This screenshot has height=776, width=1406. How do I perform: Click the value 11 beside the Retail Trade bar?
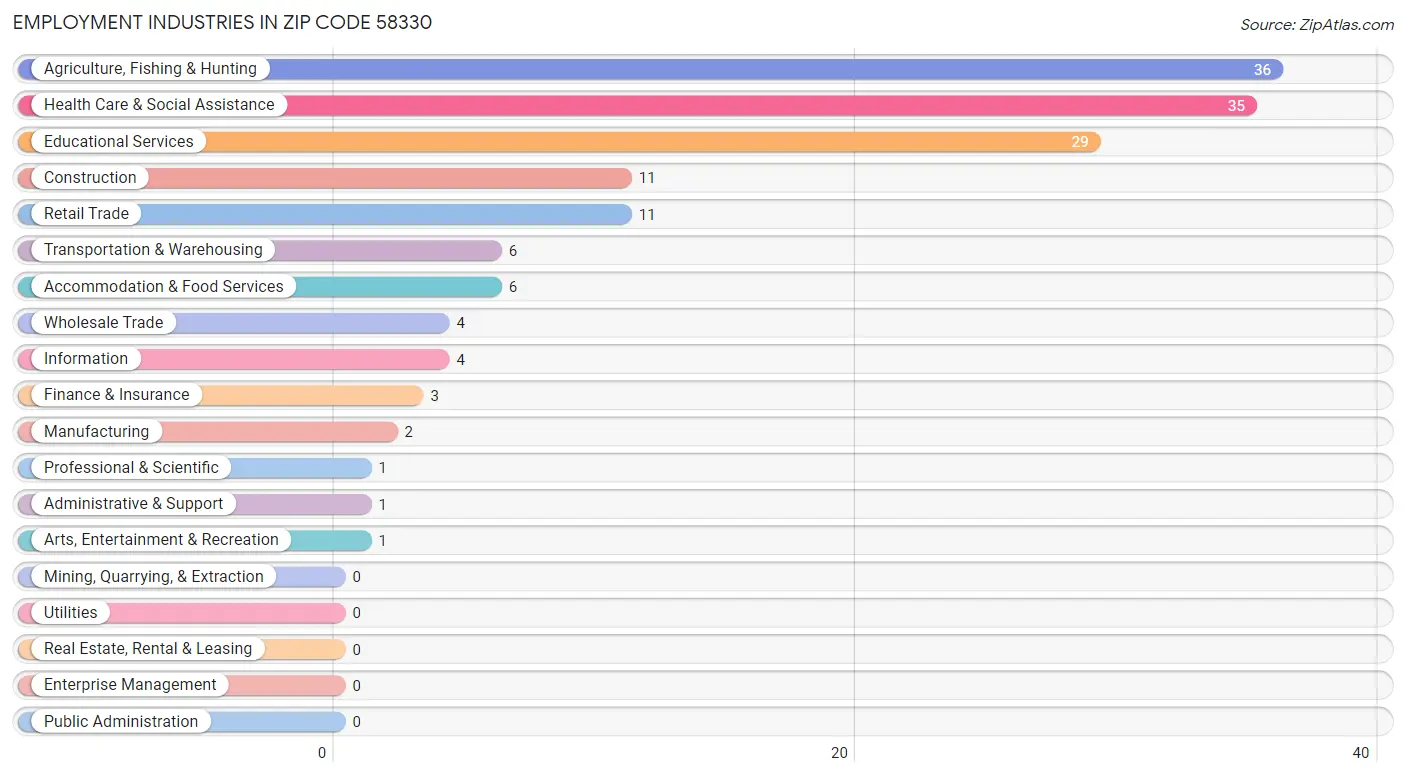coord(647,215)
